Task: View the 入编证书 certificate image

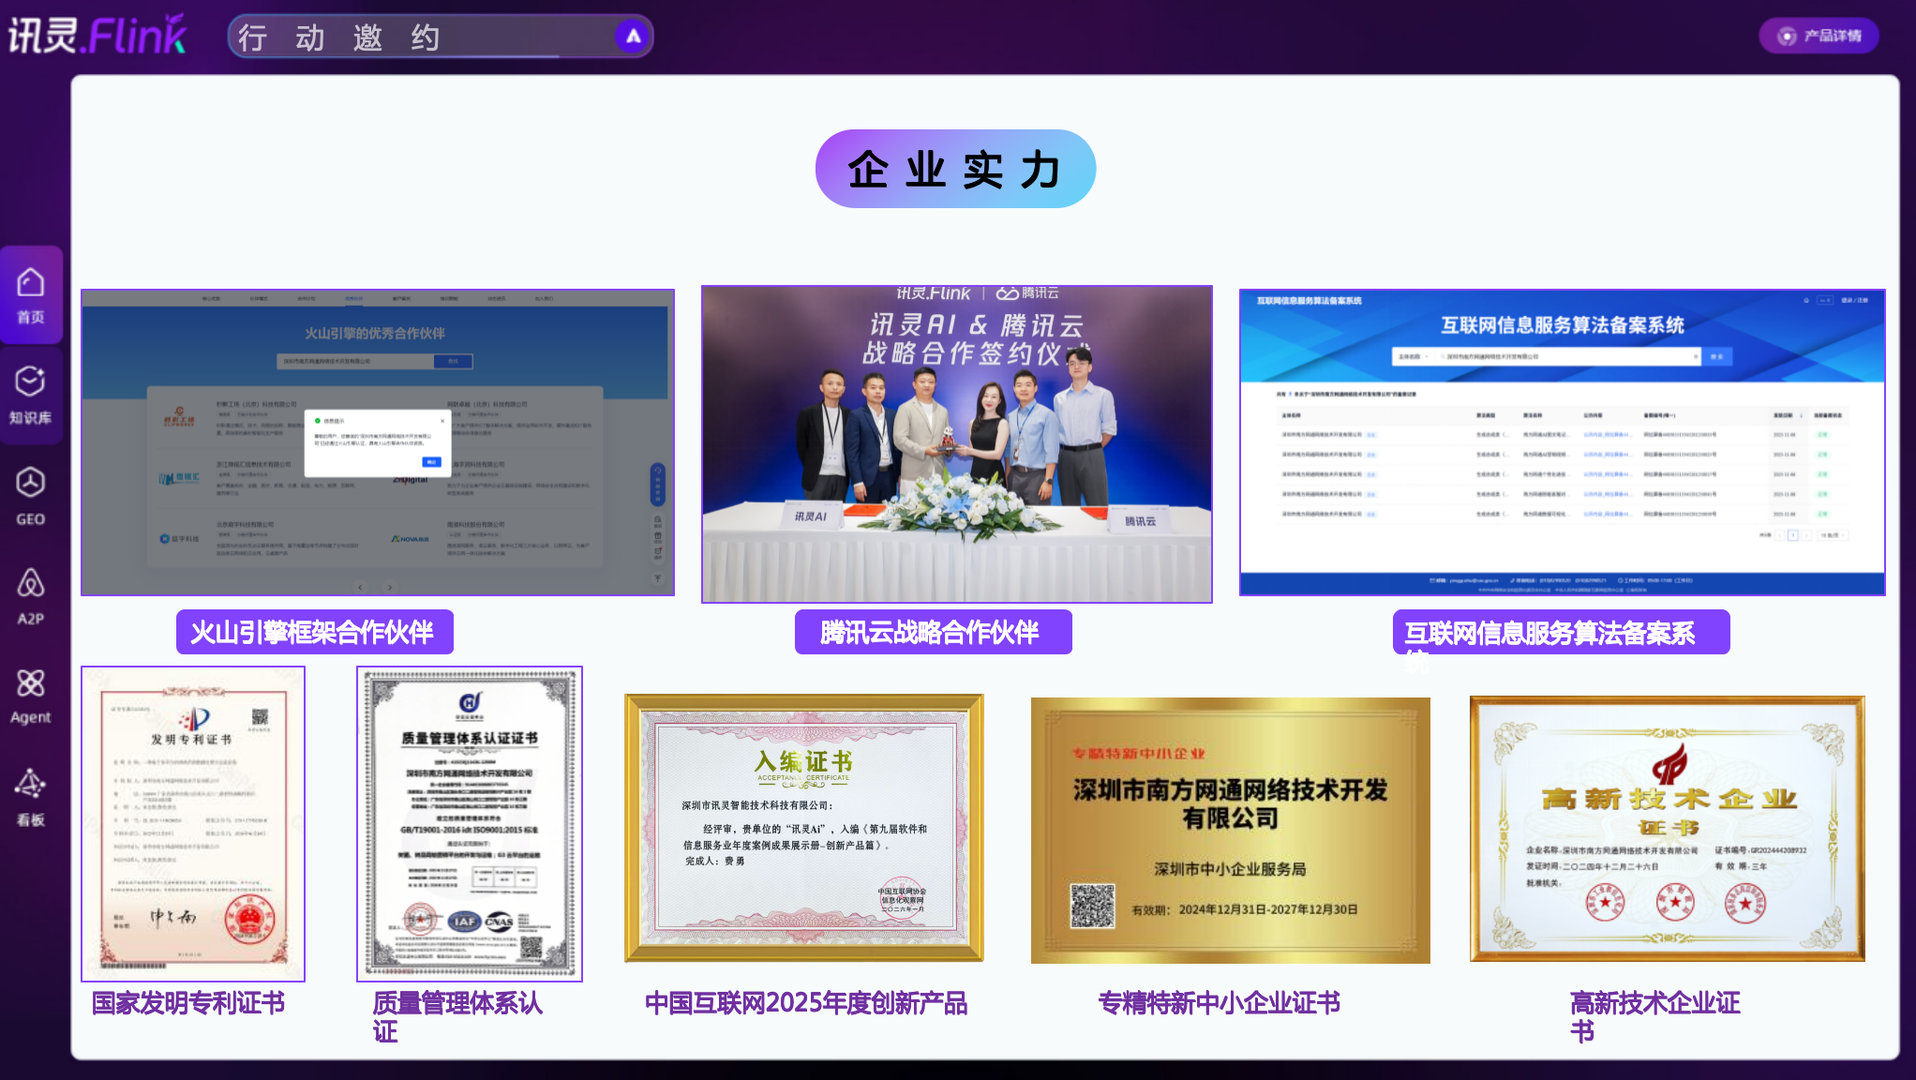Action: coord(804,828)
